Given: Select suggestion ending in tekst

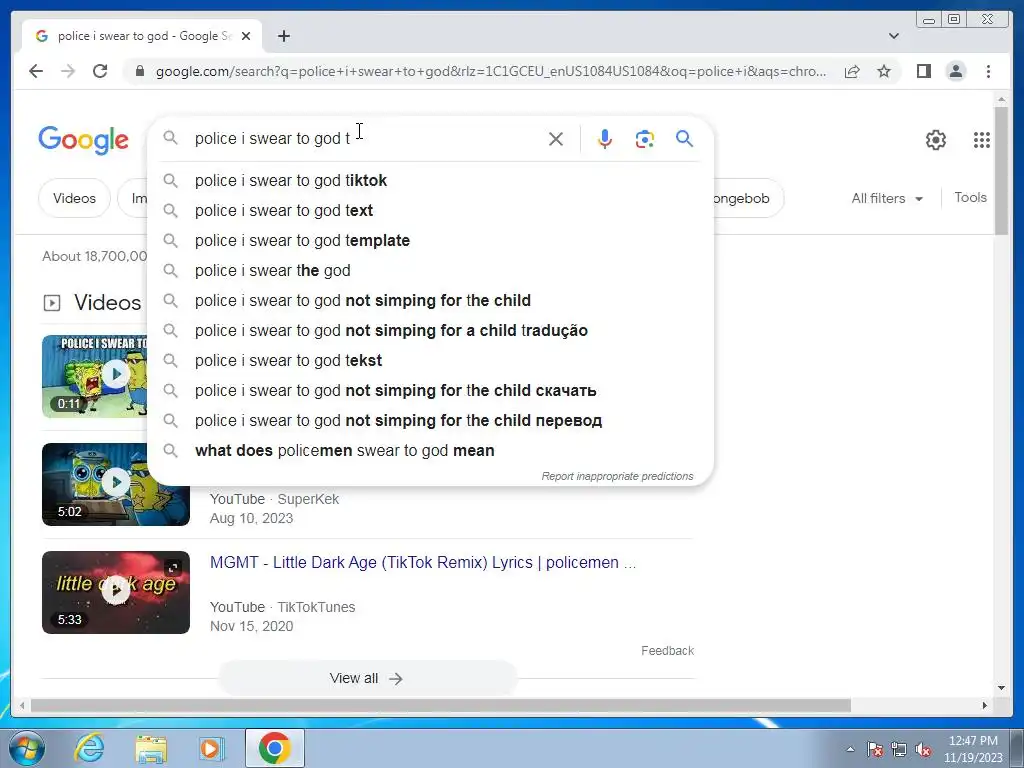Looking at the screenshot, I should pos(431,360).
